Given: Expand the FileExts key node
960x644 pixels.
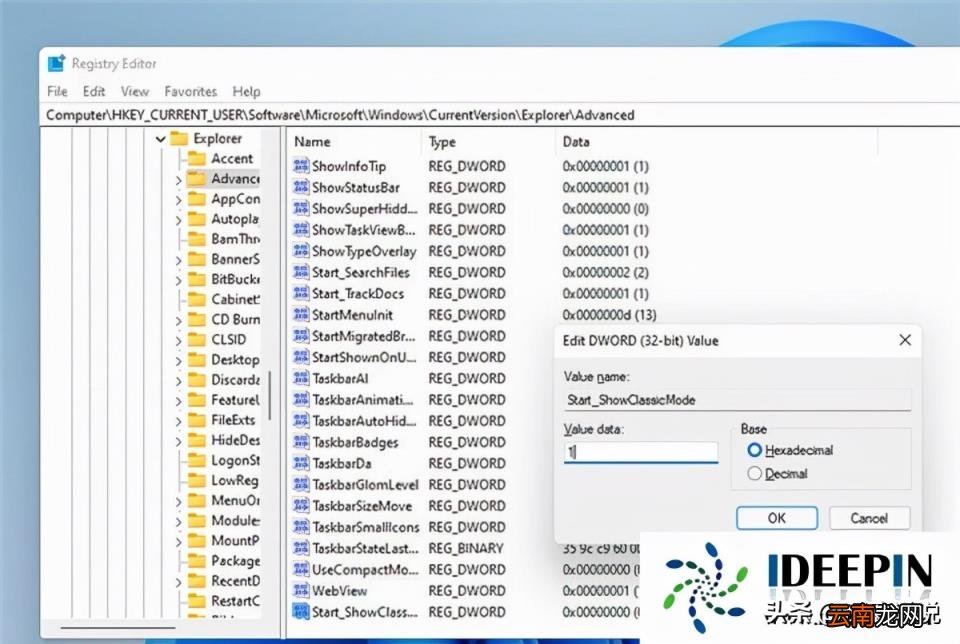Looking at the screenshot, I should pyautogui.click(x=178, y=421).
